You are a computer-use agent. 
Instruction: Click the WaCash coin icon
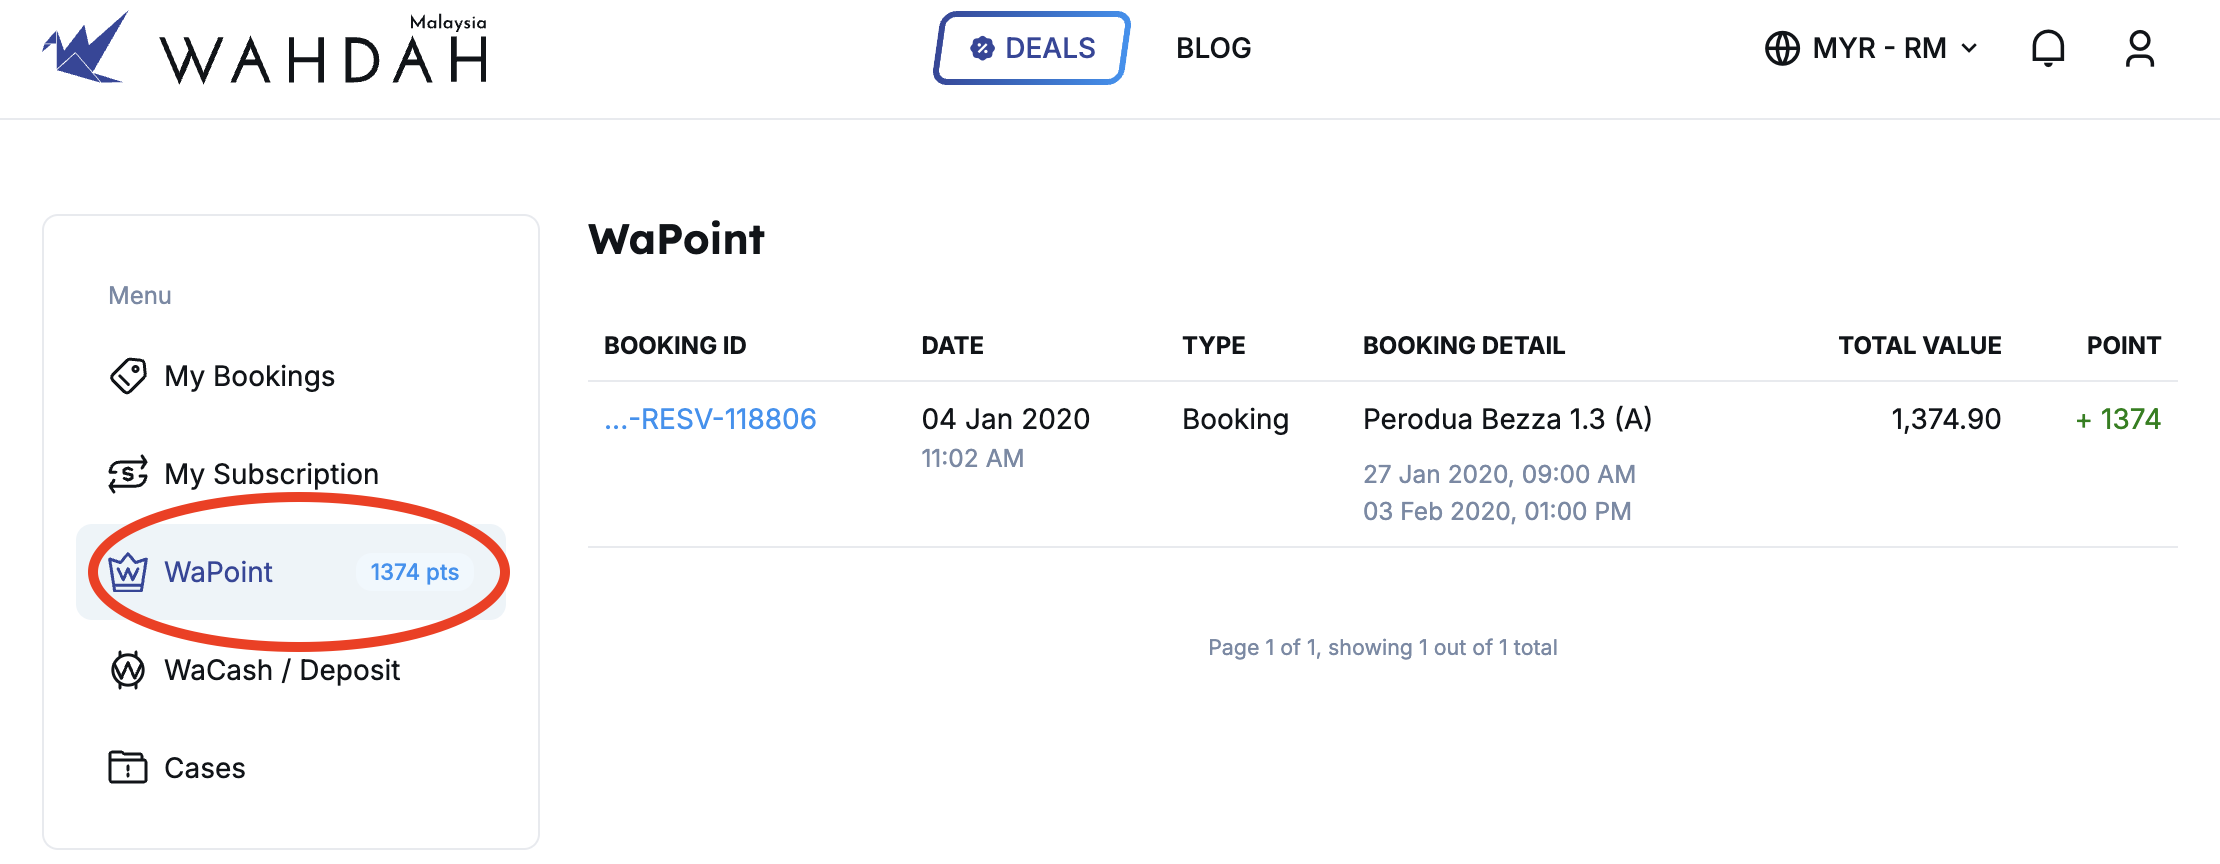click(128, 670)
